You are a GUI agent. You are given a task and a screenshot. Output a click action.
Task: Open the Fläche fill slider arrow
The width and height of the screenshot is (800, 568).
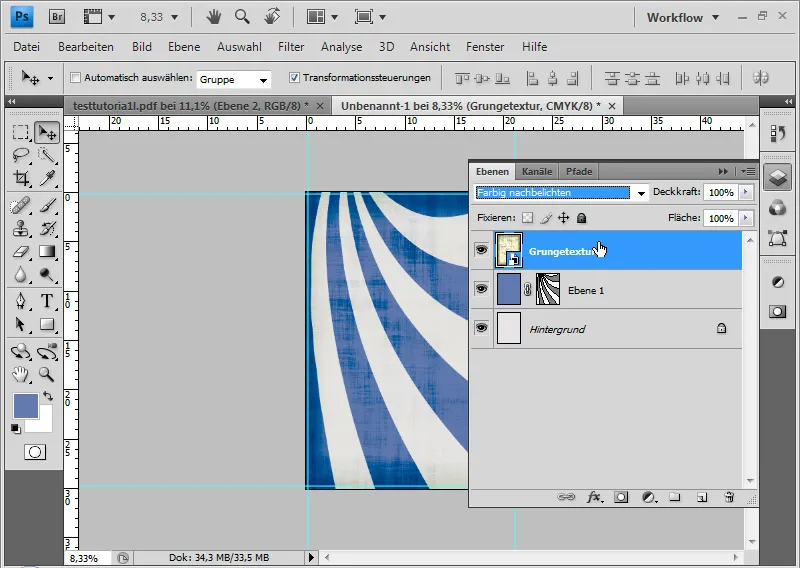pos(746,218)
